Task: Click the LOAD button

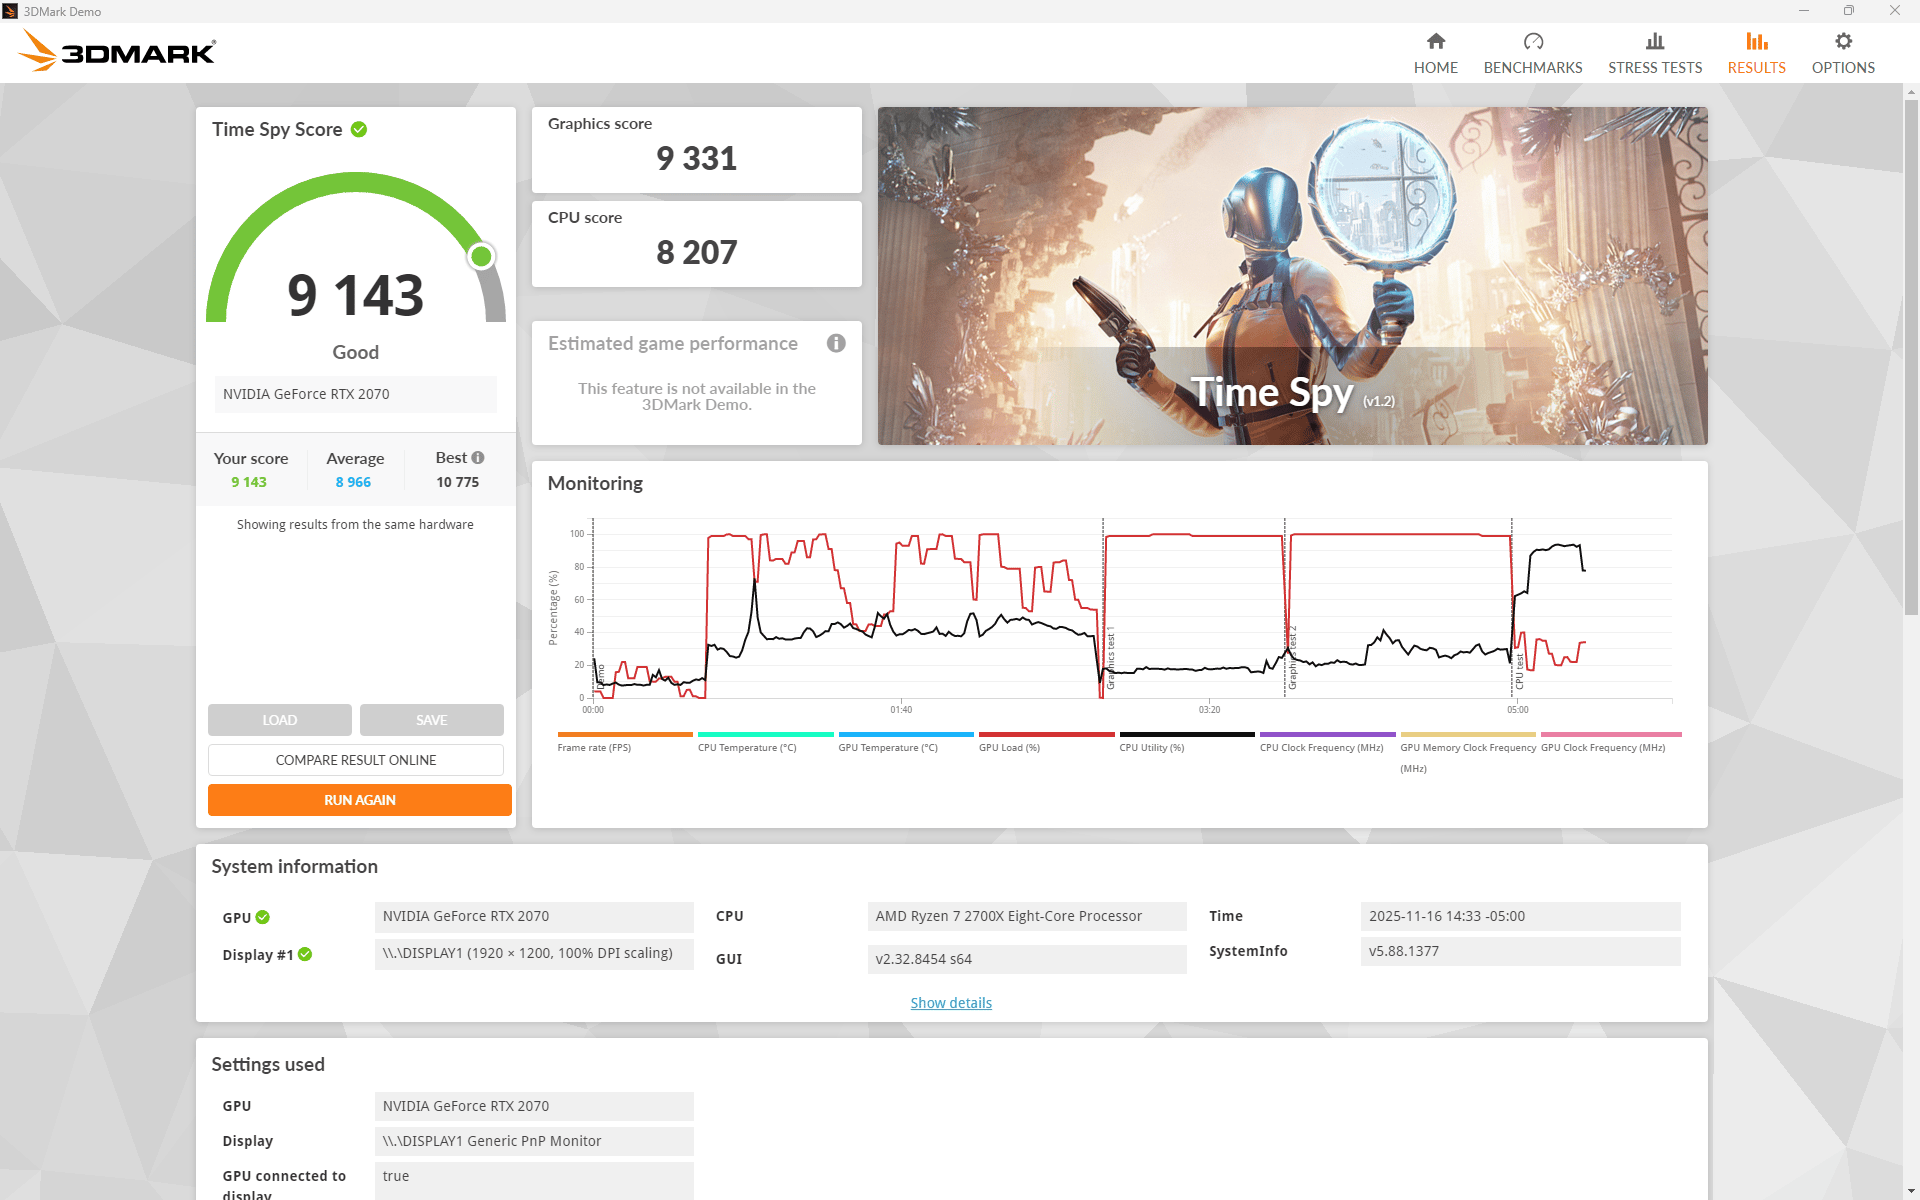Action: (x=280, y=720)
